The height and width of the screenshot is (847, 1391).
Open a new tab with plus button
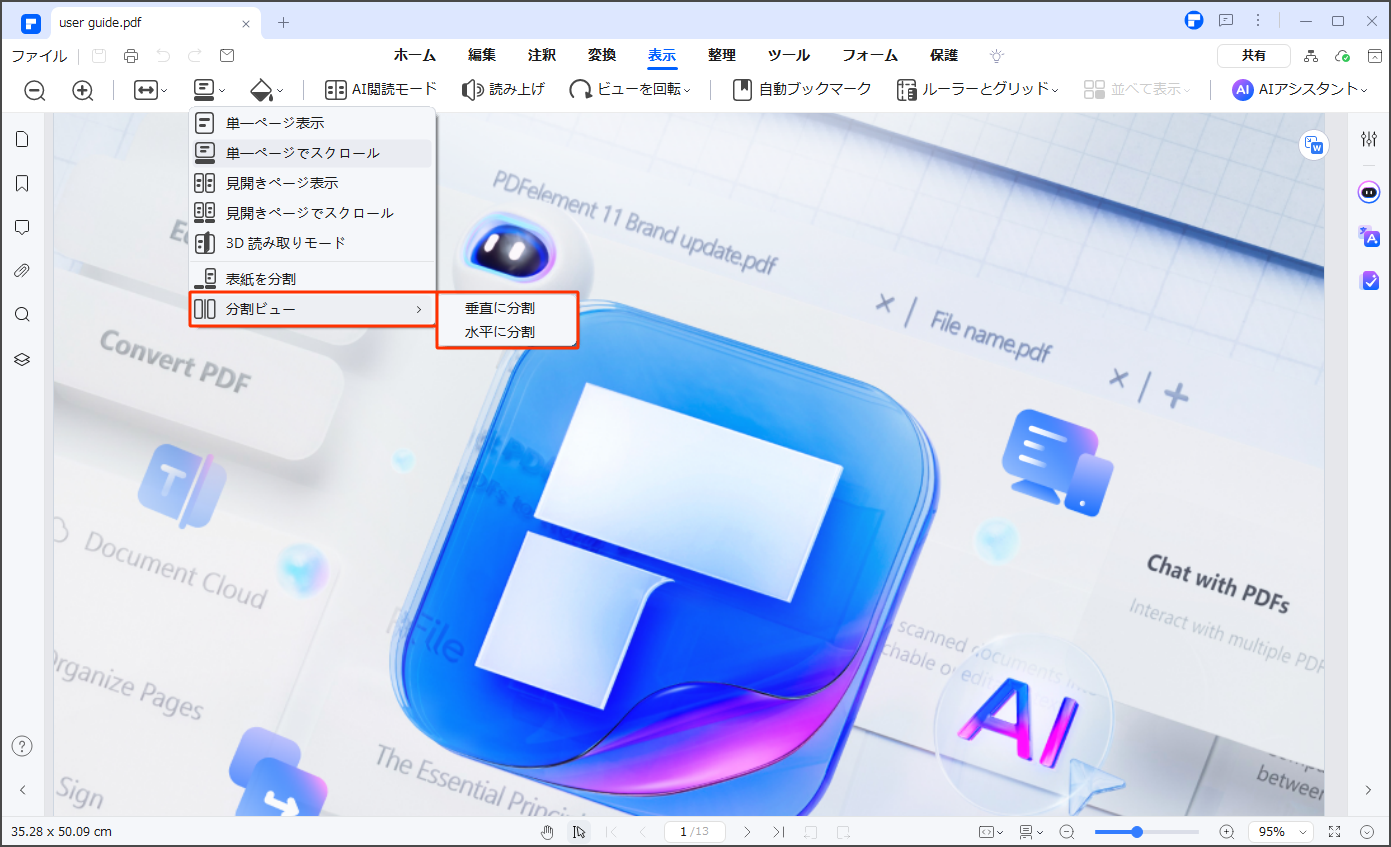click(x=283, y=22)
